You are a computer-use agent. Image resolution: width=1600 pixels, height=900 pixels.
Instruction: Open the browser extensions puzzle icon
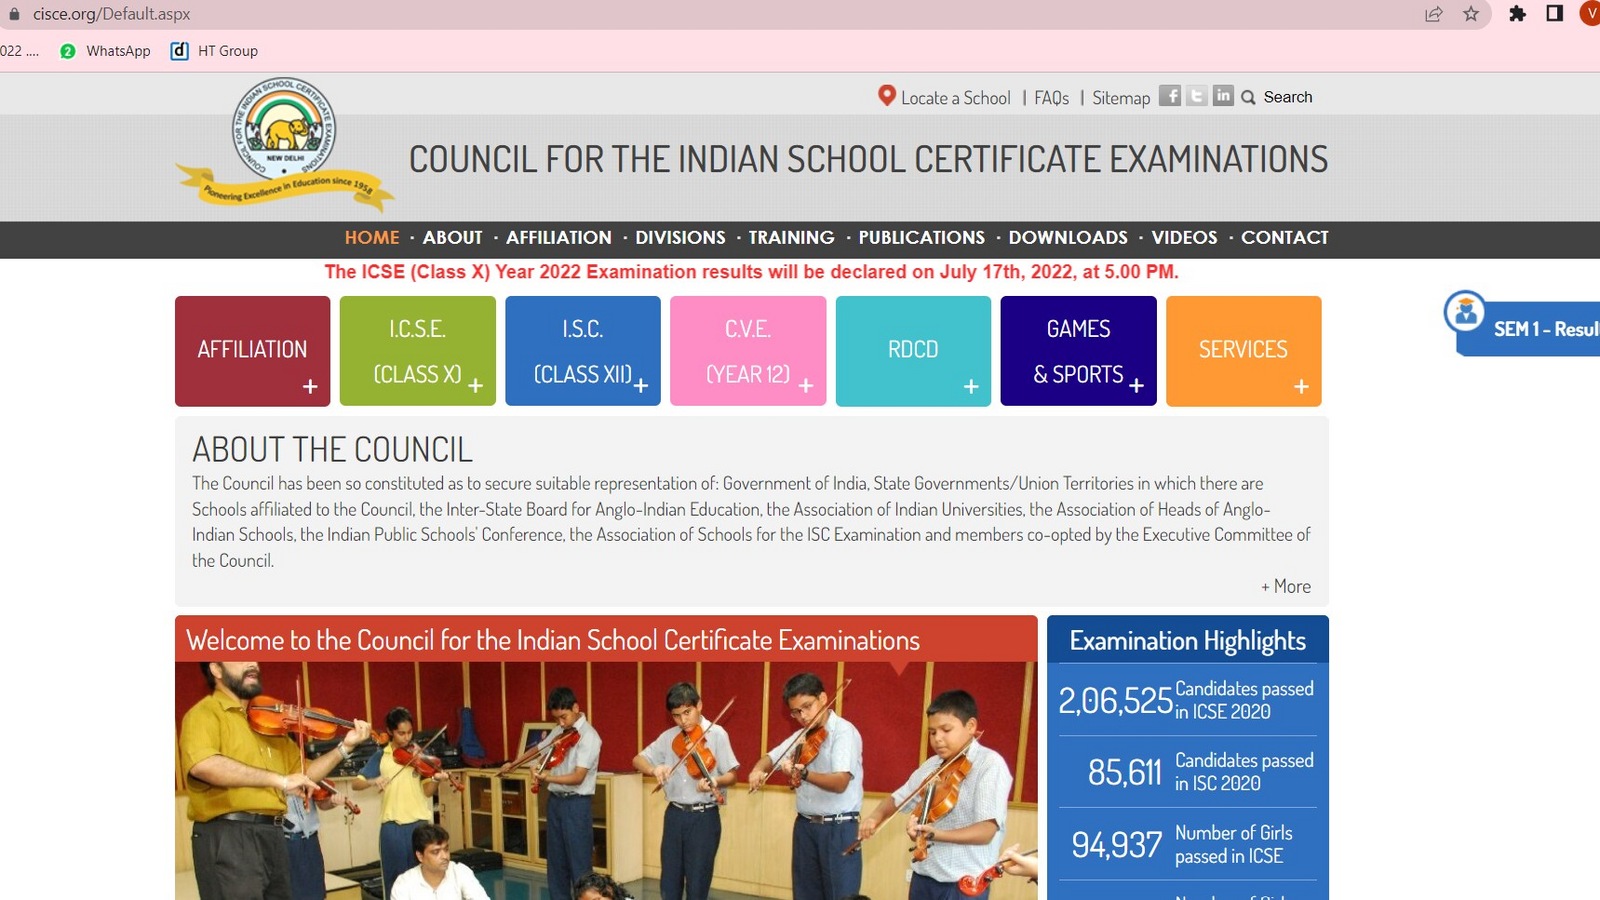pos(1517,14)
